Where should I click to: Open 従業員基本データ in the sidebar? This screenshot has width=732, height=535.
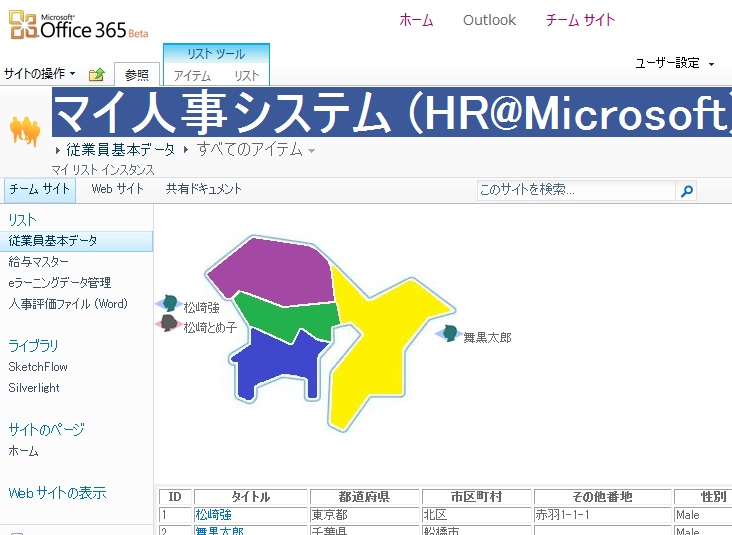pyautogui.click(x=76, y=241)
